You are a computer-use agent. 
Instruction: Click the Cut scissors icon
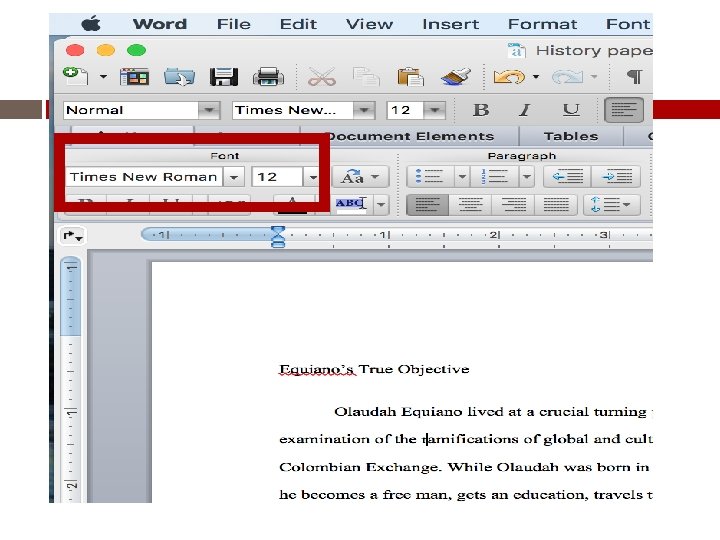point(321,77)
